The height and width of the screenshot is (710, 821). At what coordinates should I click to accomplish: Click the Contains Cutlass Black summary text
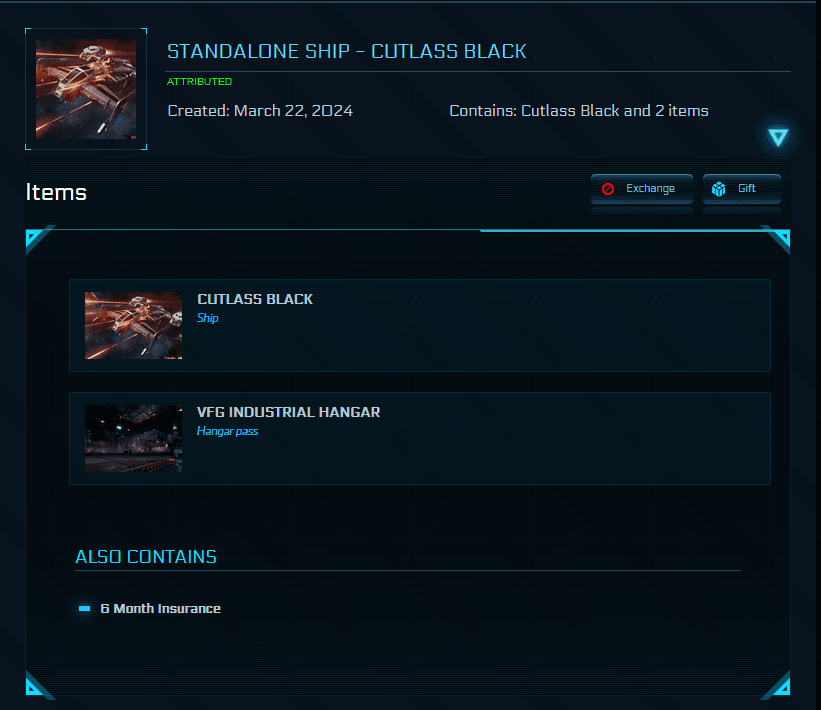(x=579, y=111)
